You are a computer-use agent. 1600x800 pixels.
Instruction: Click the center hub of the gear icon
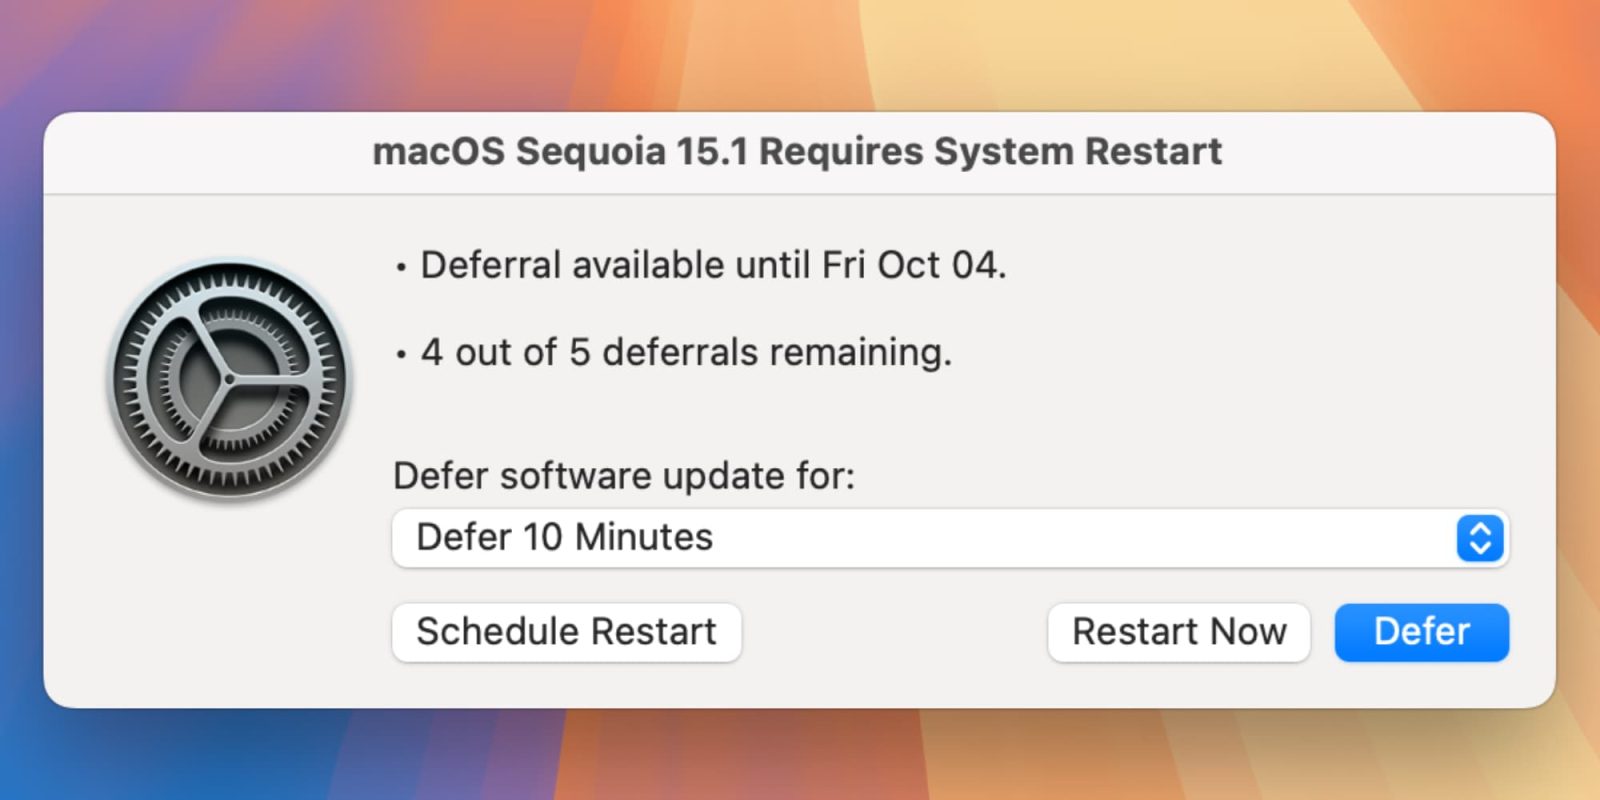pos(229,380)
